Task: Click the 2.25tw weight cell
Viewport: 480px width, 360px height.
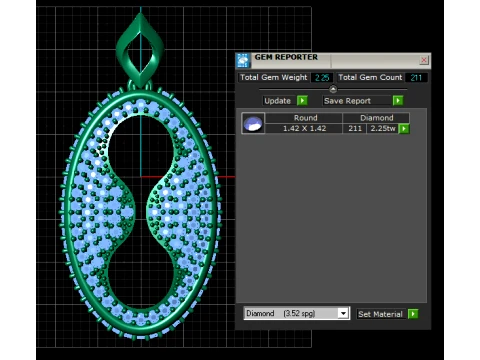Action: coord(383,128)
